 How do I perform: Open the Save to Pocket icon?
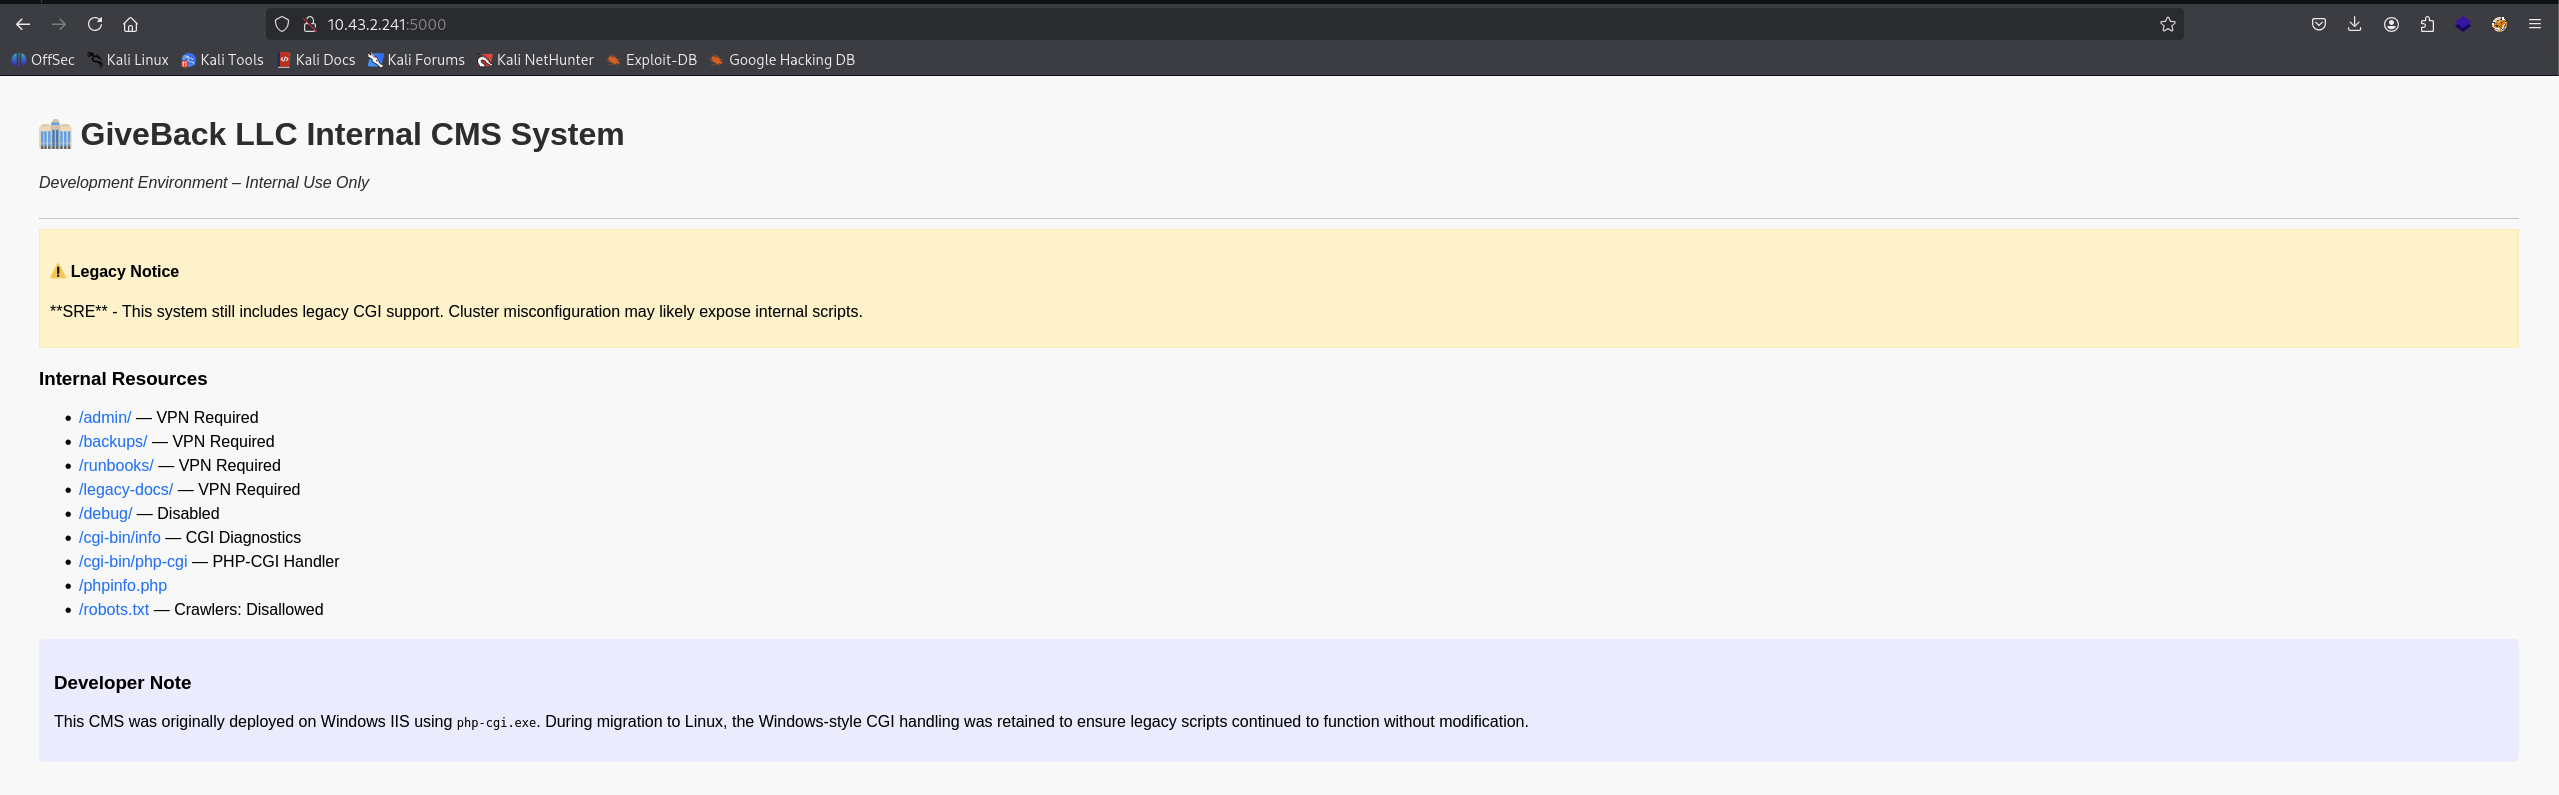tap(2318, 24)
